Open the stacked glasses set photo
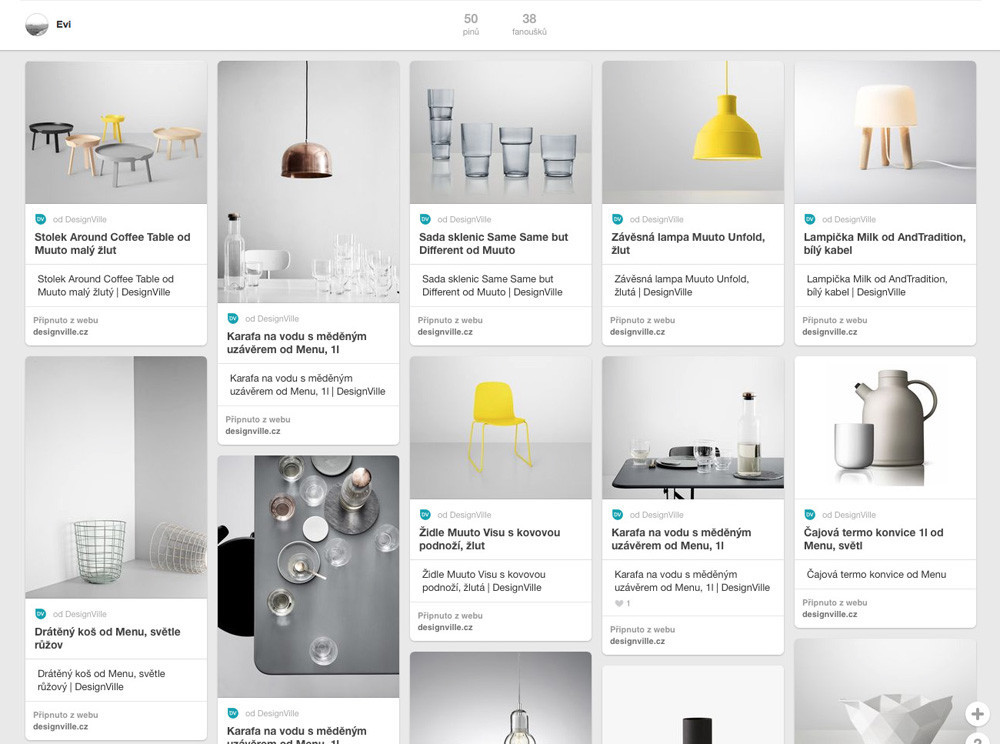This screenshot has height=744, width=1000. tap(501, 133)
